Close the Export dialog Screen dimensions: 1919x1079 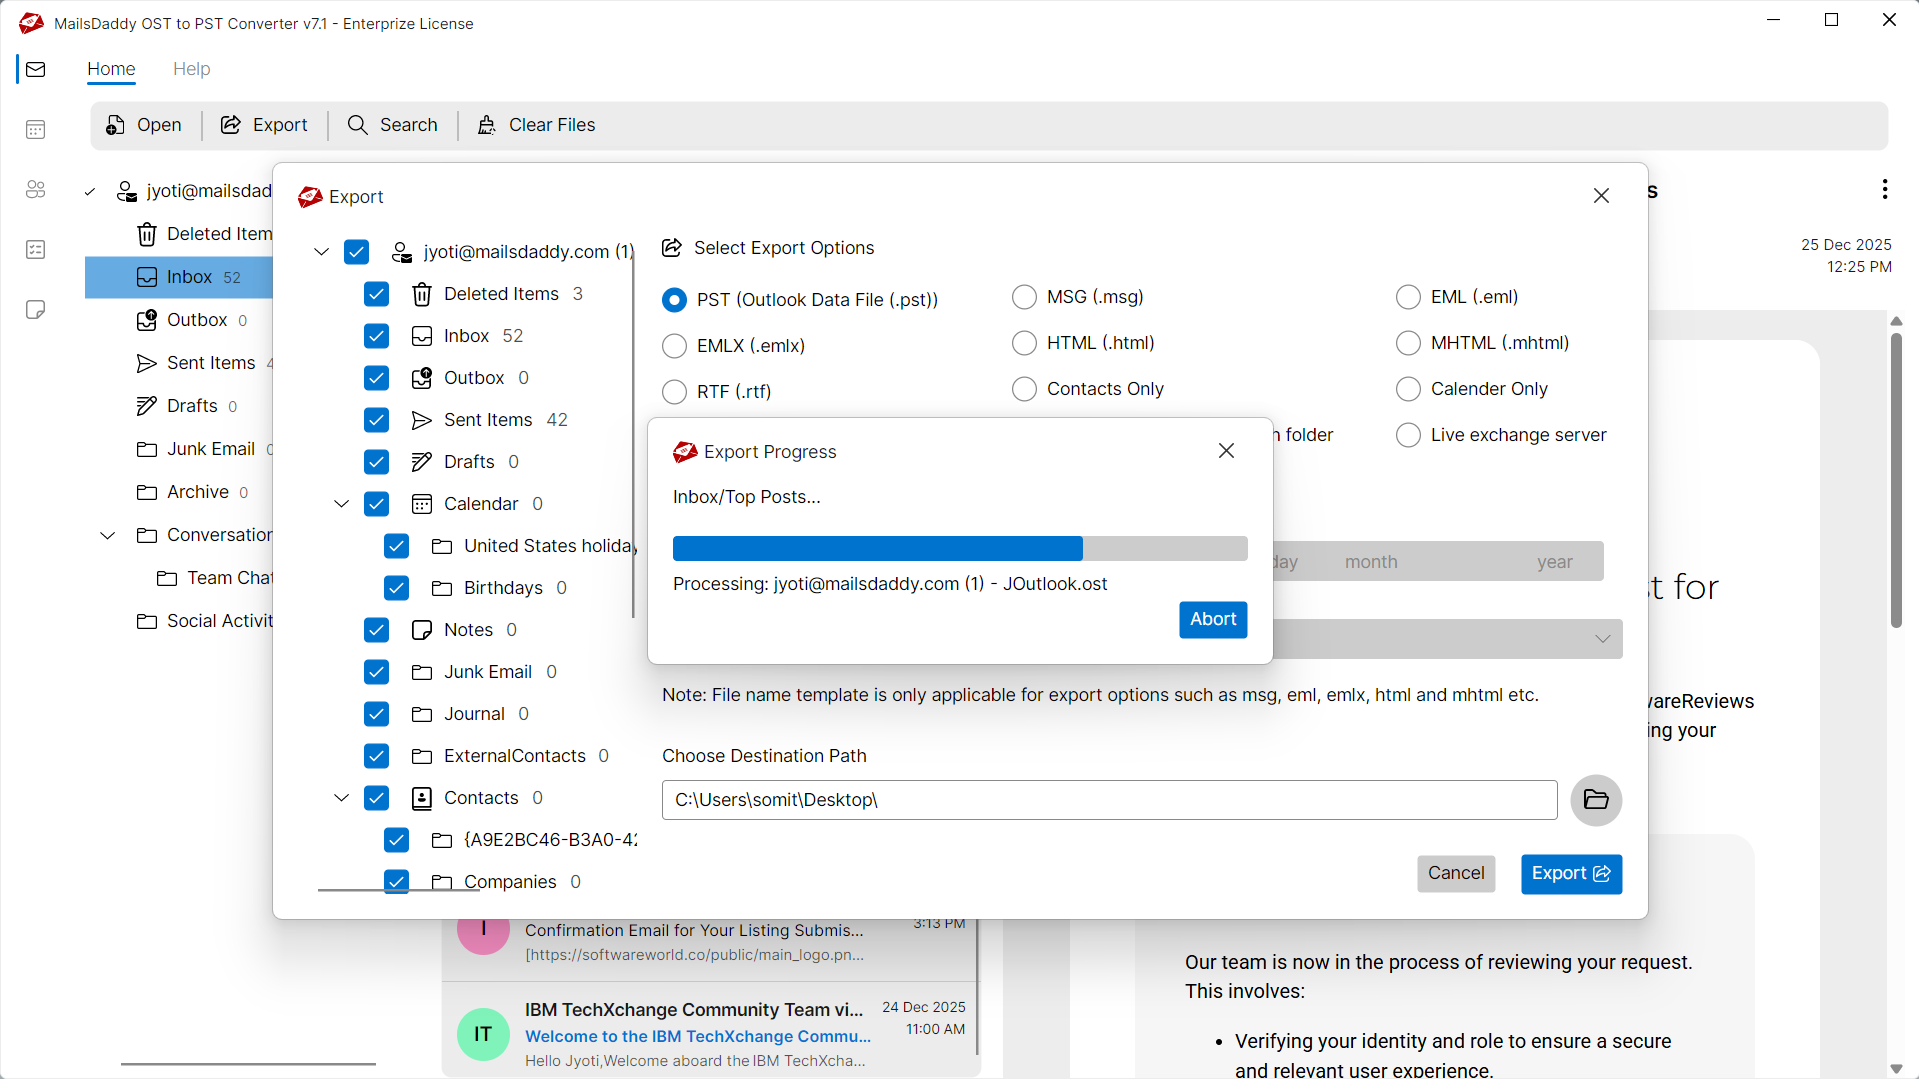(x=1601, y=196)
